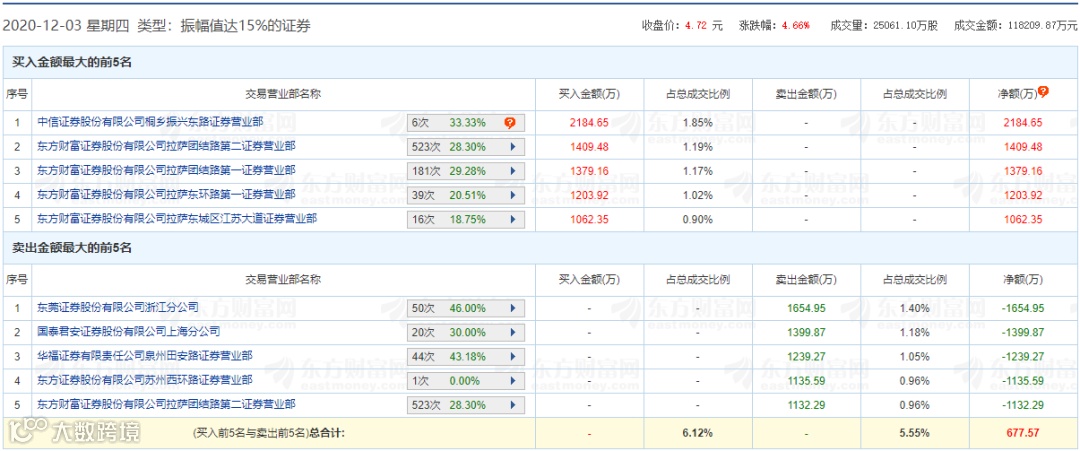Expand arrow beside 16次 18.75%
The image size is (1080, 451).
pos(512,220)
